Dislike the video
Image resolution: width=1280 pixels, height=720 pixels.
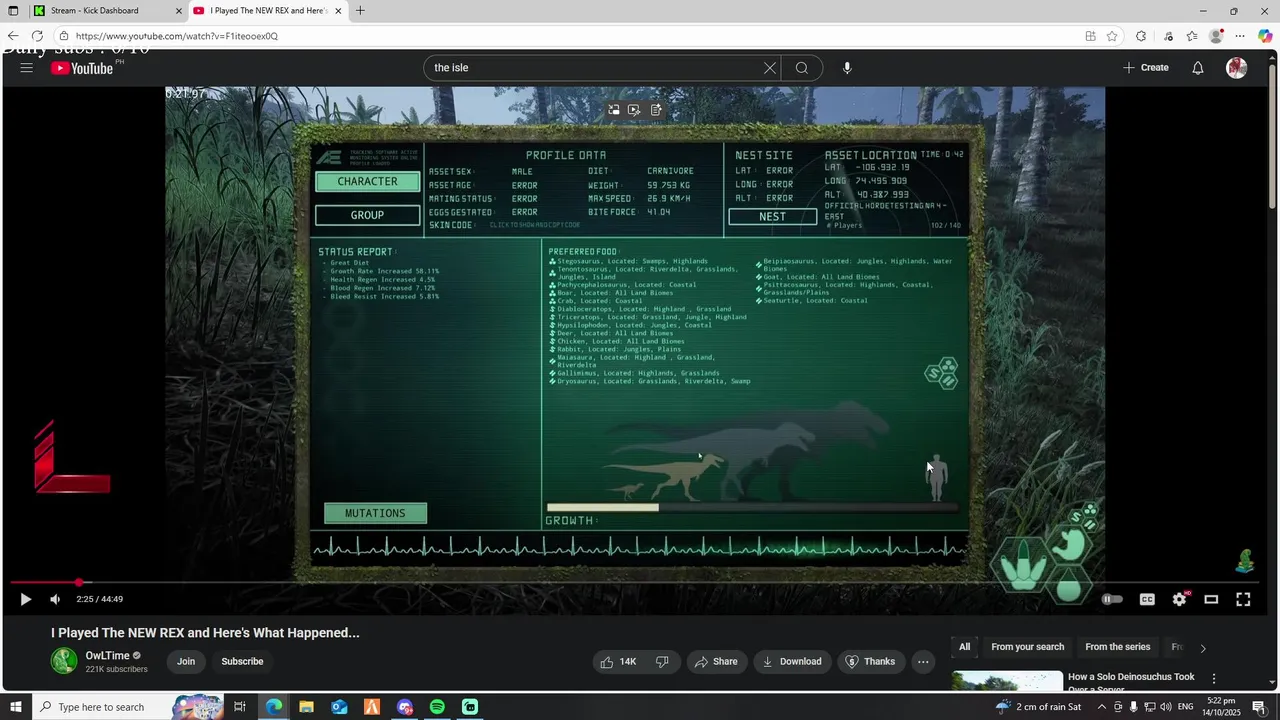pyautogui.click(x=662, y=661)
